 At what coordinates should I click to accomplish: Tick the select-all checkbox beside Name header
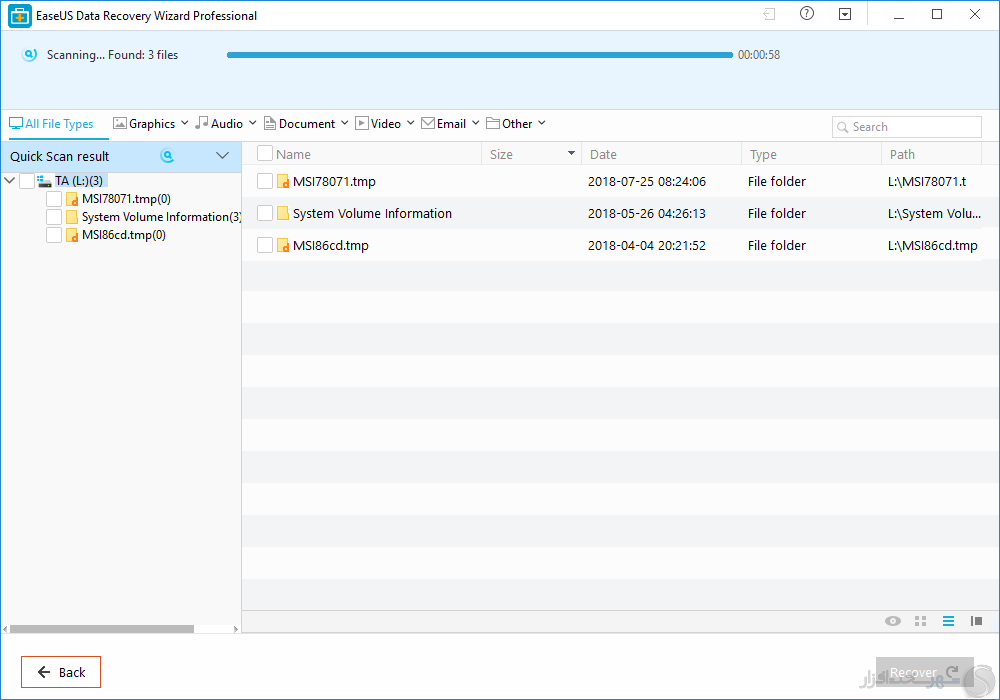click(265, 153)
